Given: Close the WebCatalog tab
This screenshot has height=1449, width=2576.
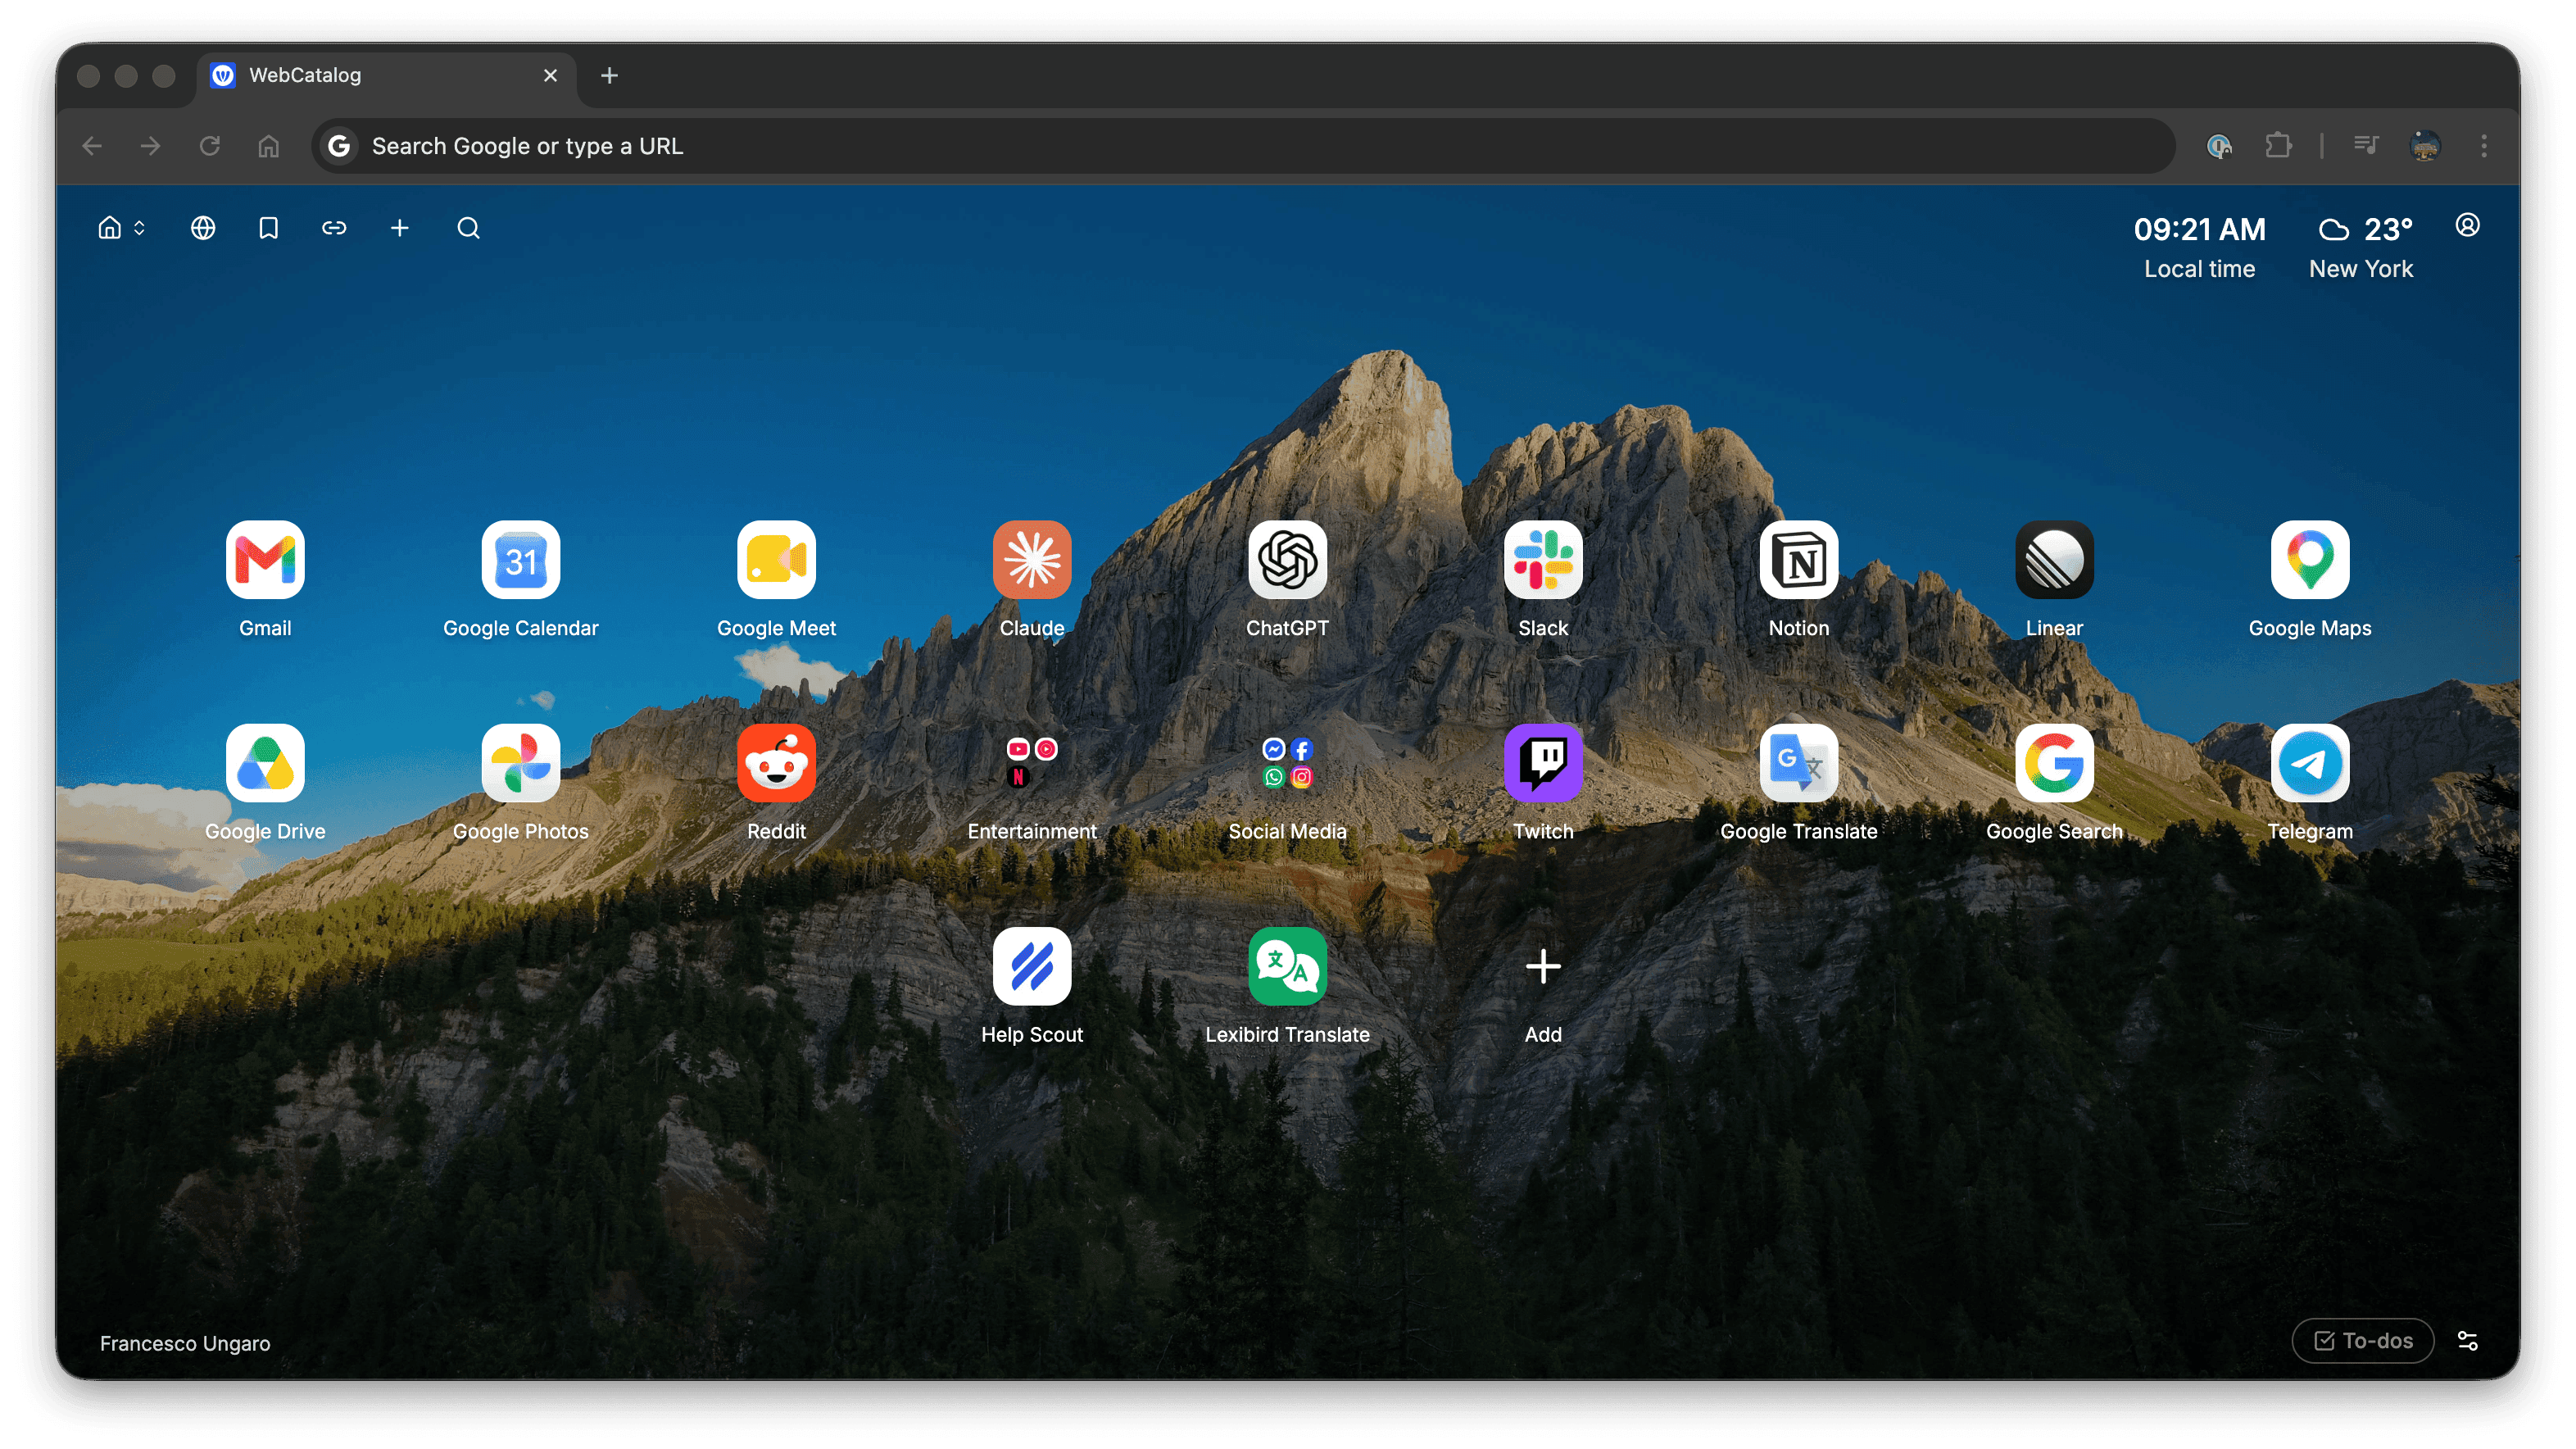Looking at the screenshot, I should [x=550, y=75].
